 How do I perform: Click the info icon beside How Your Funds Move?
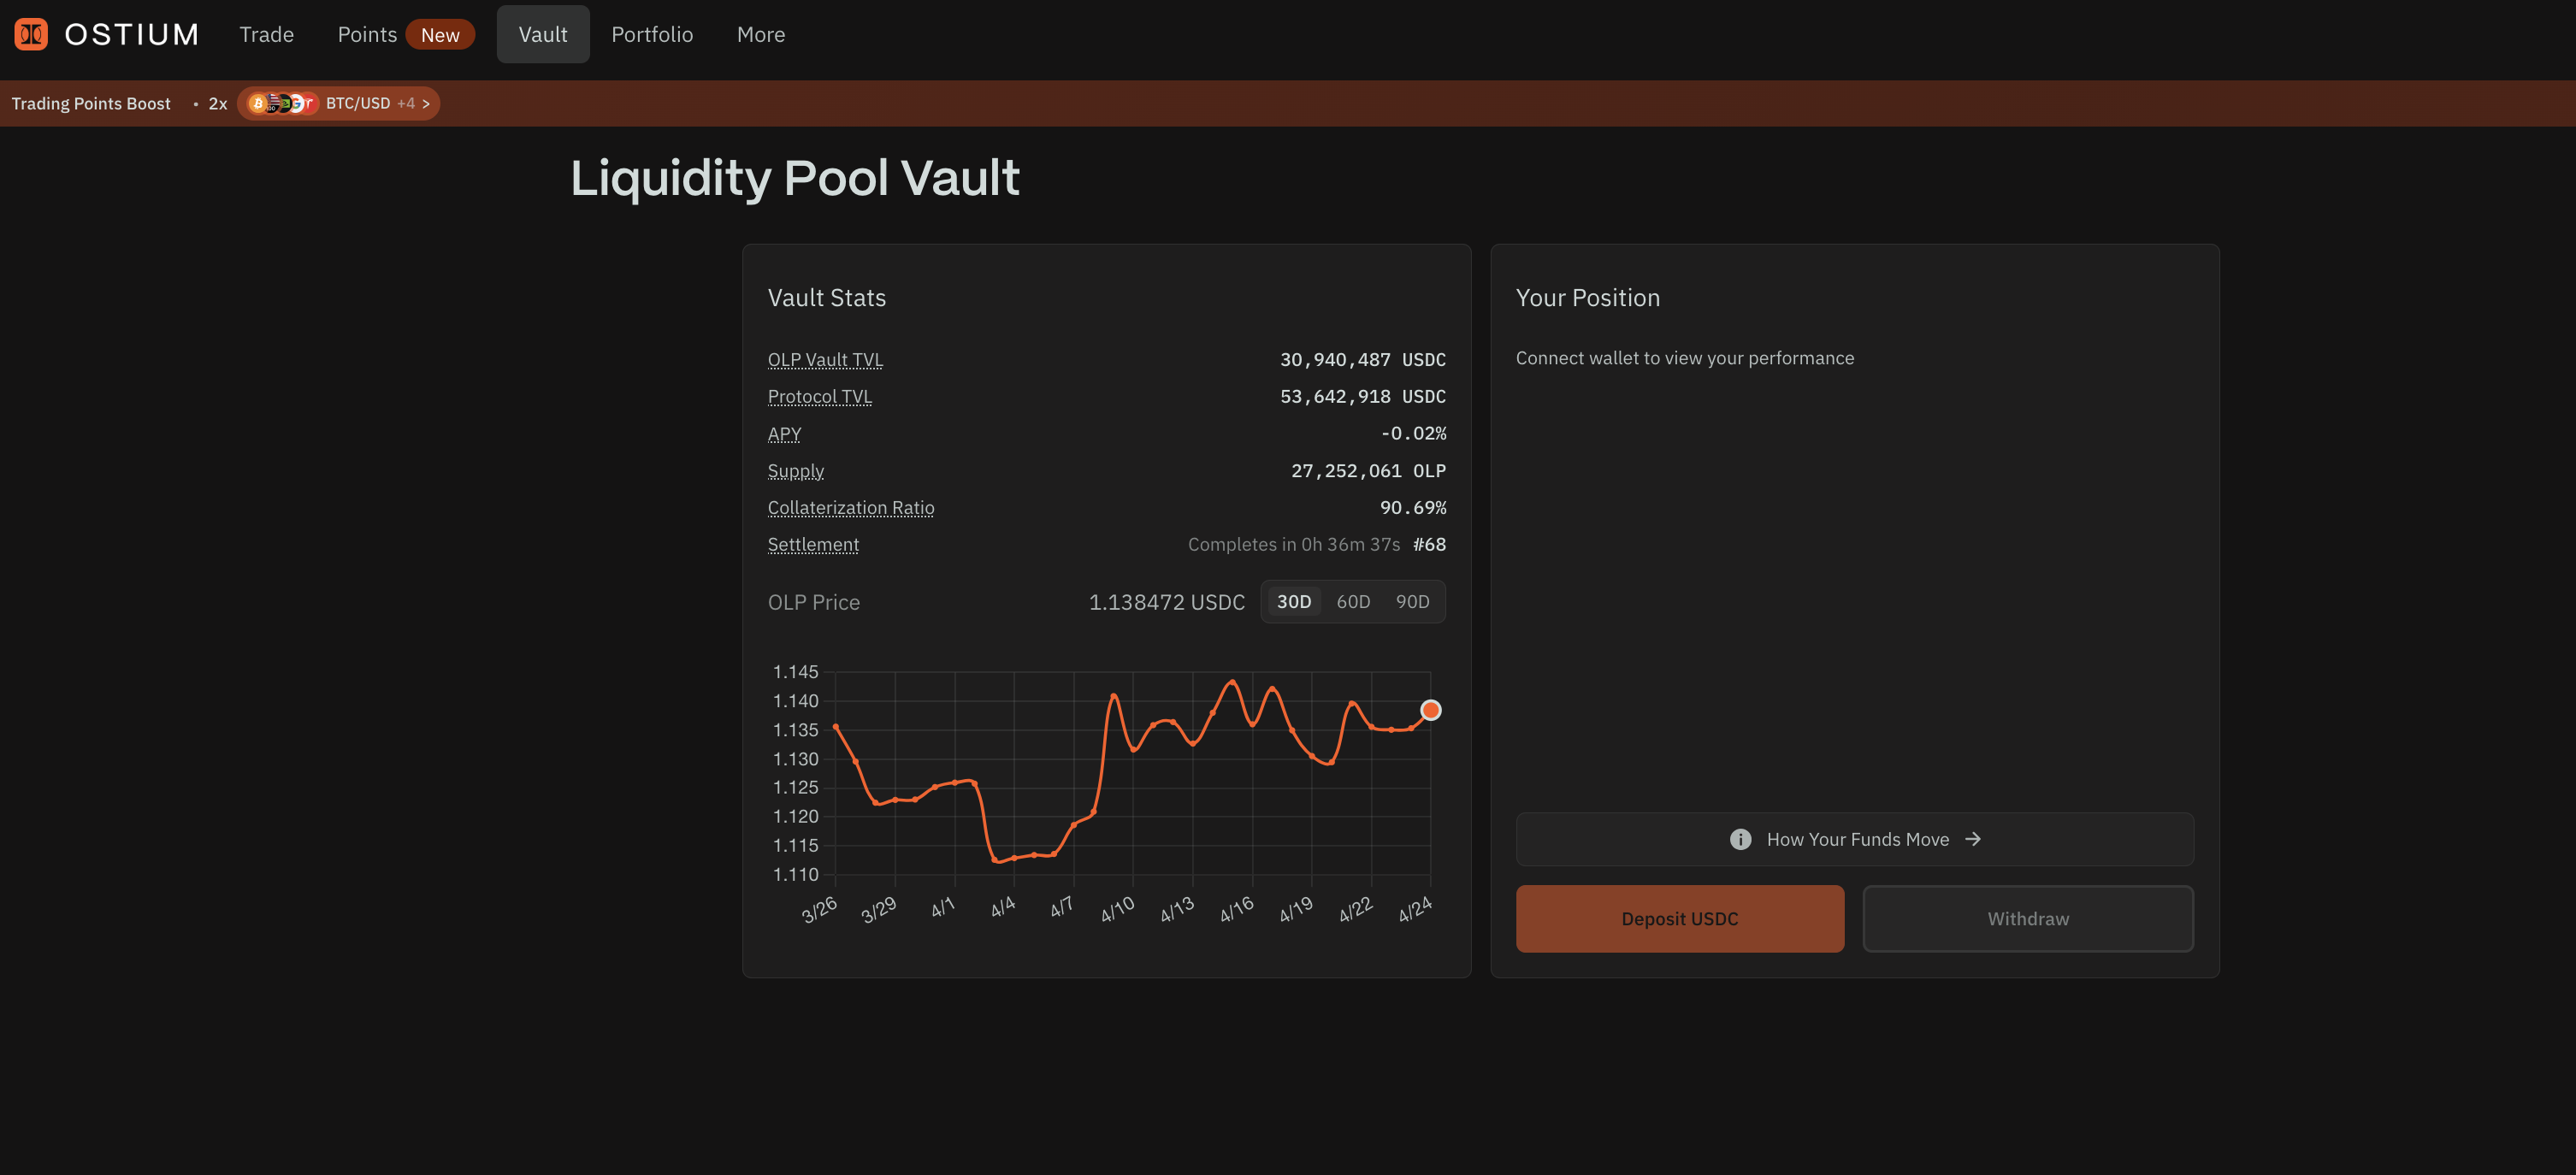tap(1740, 839)
